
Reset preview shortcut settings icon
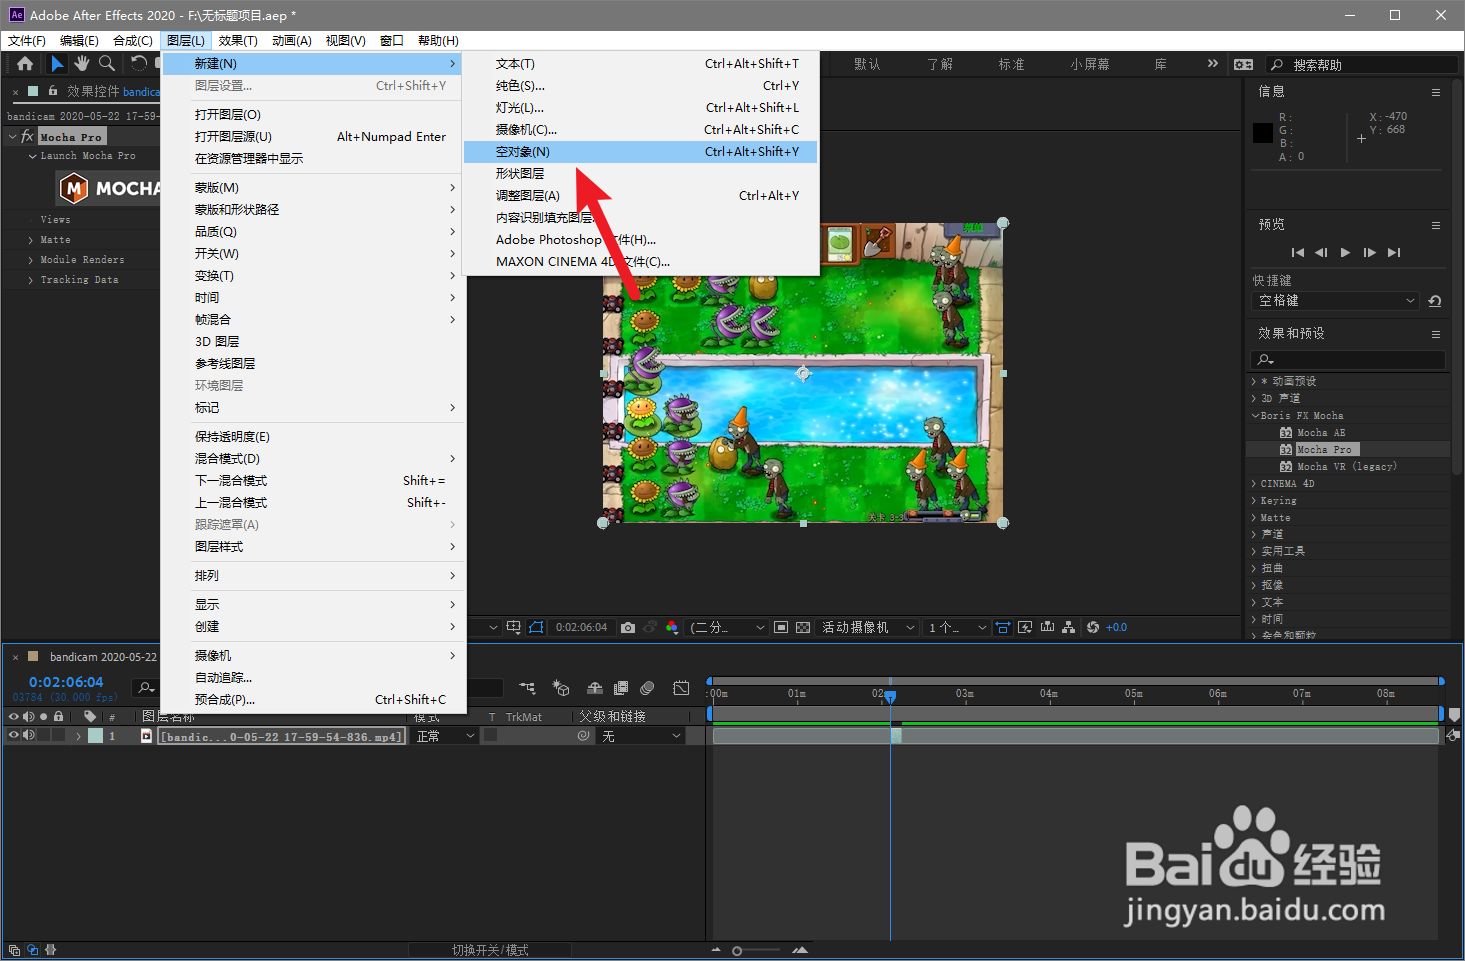pyautogui.click(x=1435, y=301)
